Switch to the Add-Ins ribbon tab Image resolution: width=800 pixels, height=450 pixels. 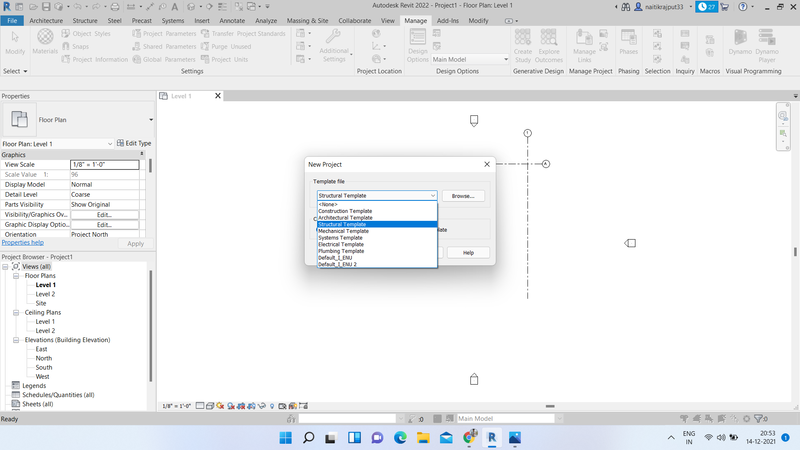(447, 20)
